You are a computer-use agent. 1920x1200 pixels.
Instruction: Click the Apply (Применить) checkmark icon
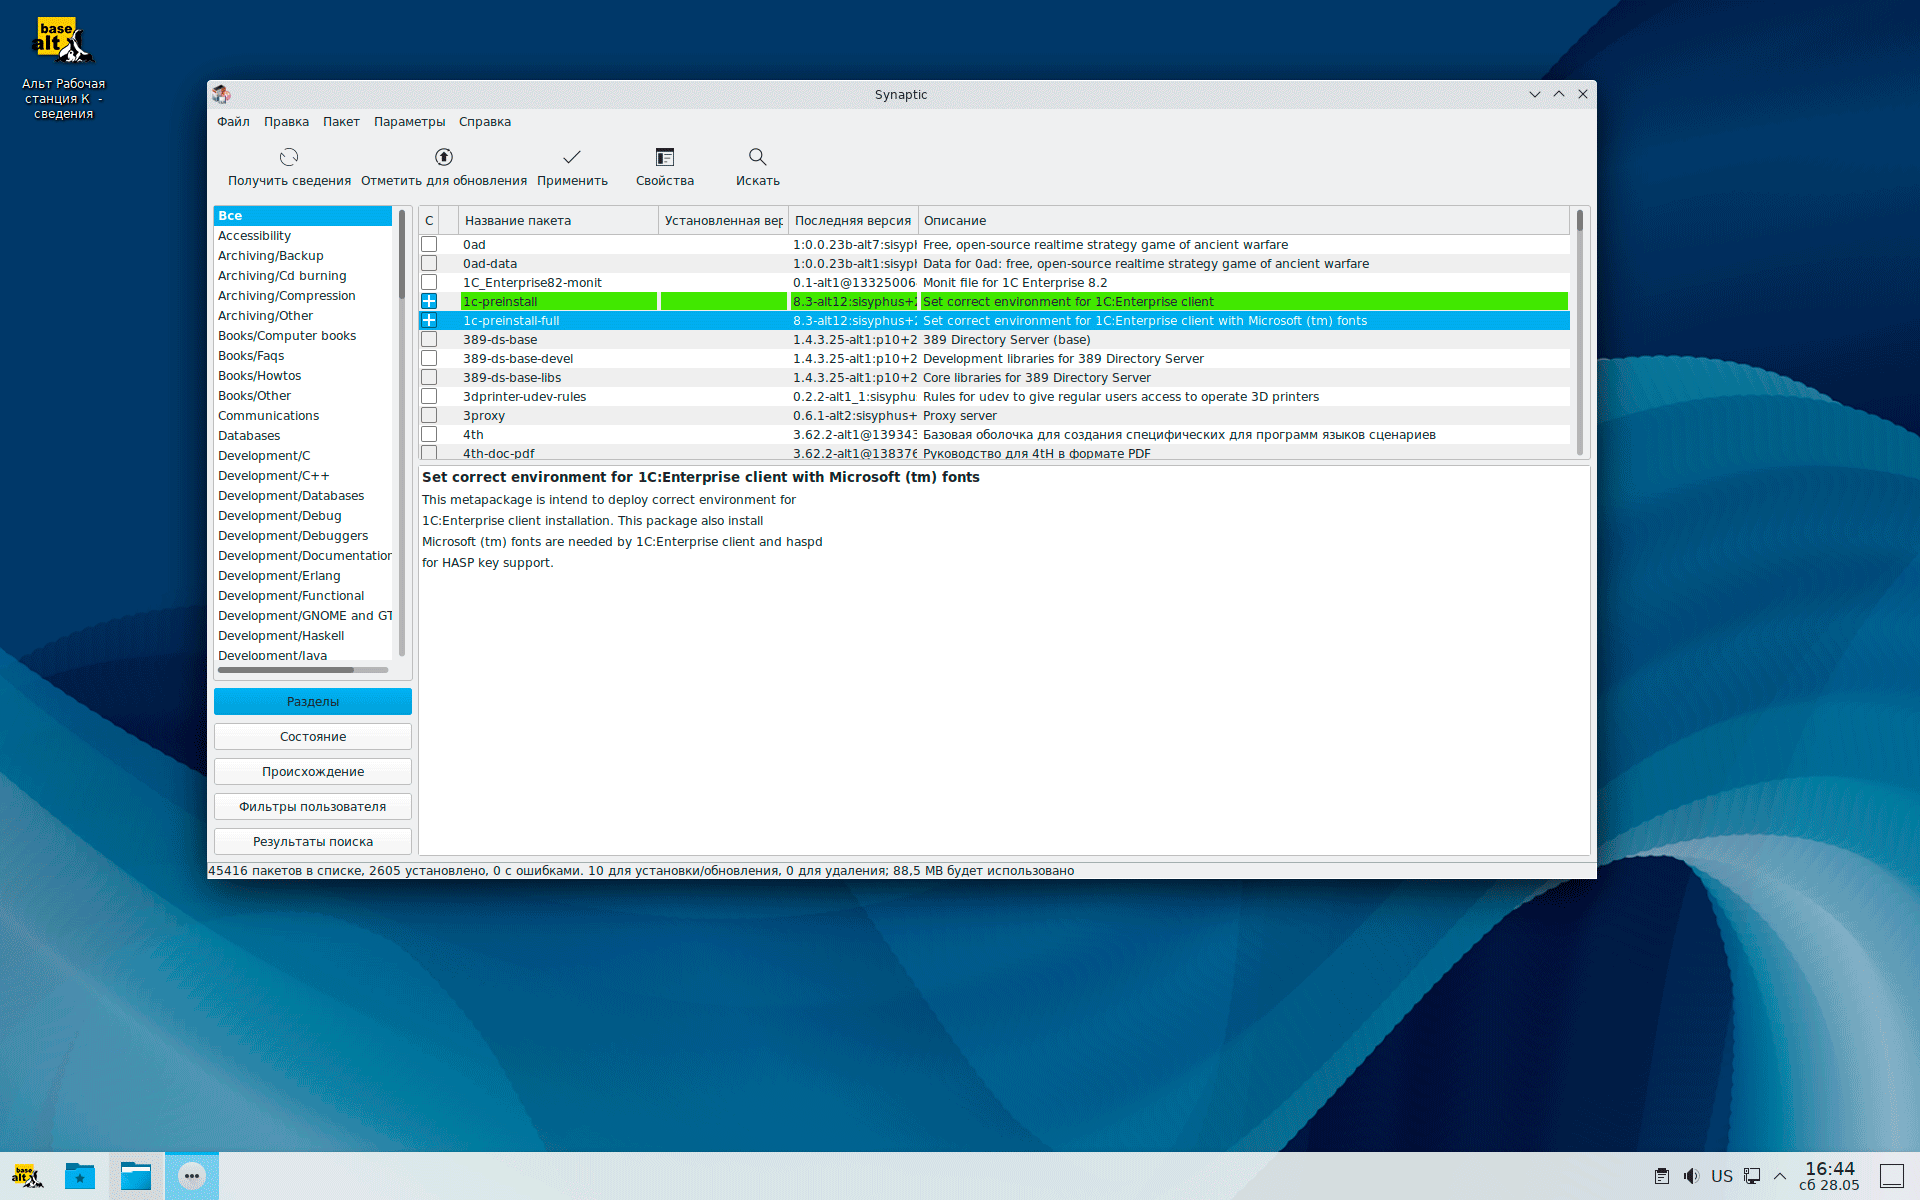(572, 157)
